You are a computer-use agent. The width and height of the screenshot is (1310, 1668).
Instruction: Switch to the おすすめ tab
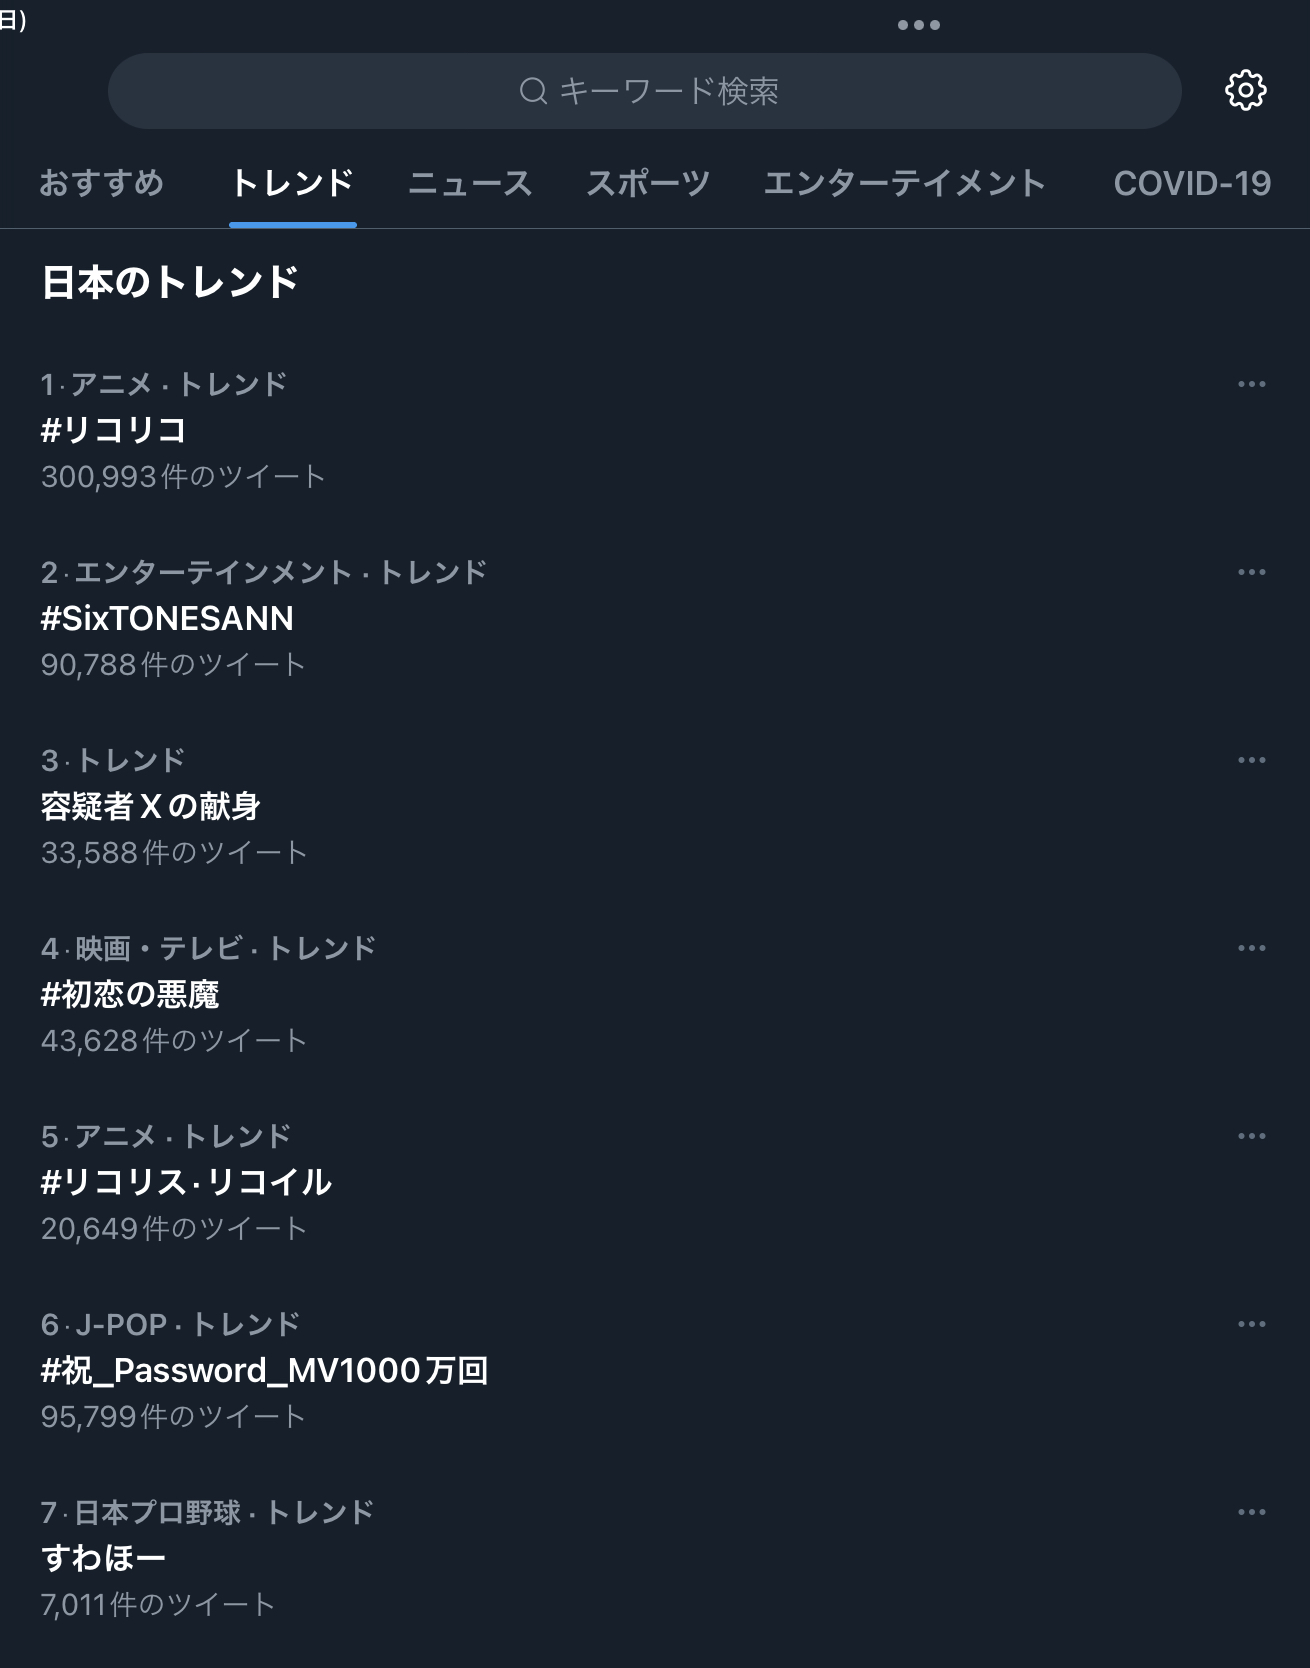101,183
